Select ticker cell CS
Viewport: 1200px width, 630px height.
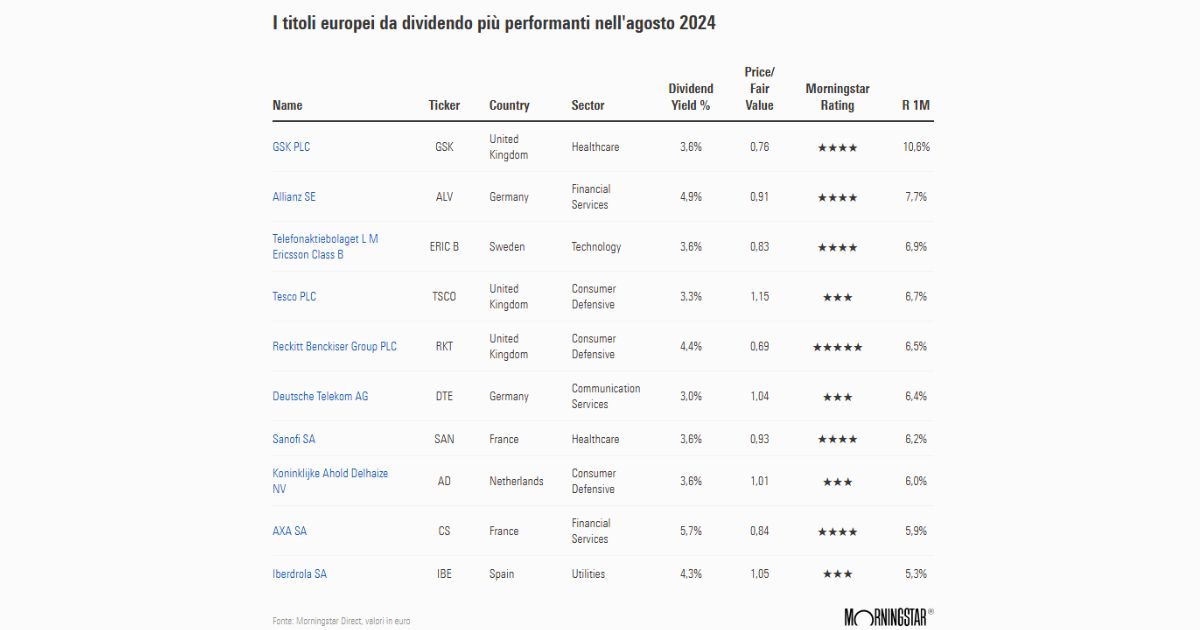444,531
